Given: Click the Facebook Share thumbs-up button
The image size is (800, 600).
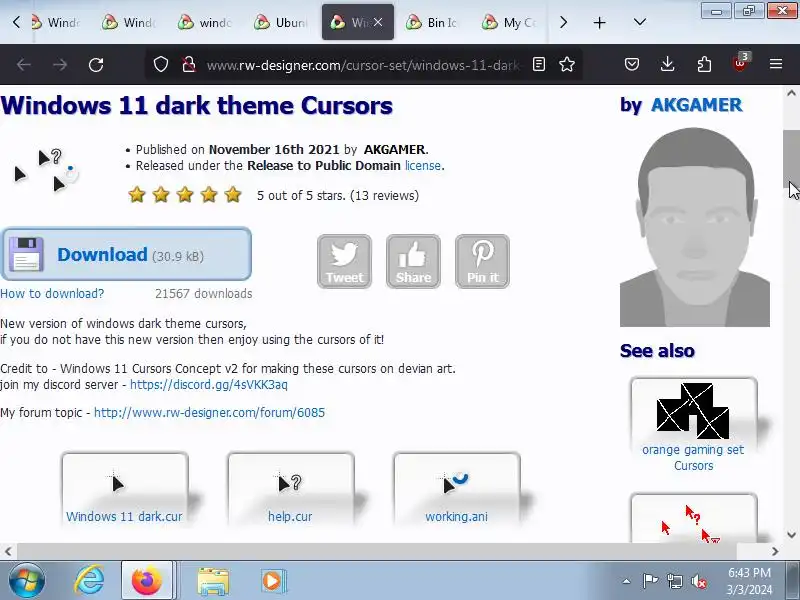Looking at the screenshot, I should (x=413, y=262).
